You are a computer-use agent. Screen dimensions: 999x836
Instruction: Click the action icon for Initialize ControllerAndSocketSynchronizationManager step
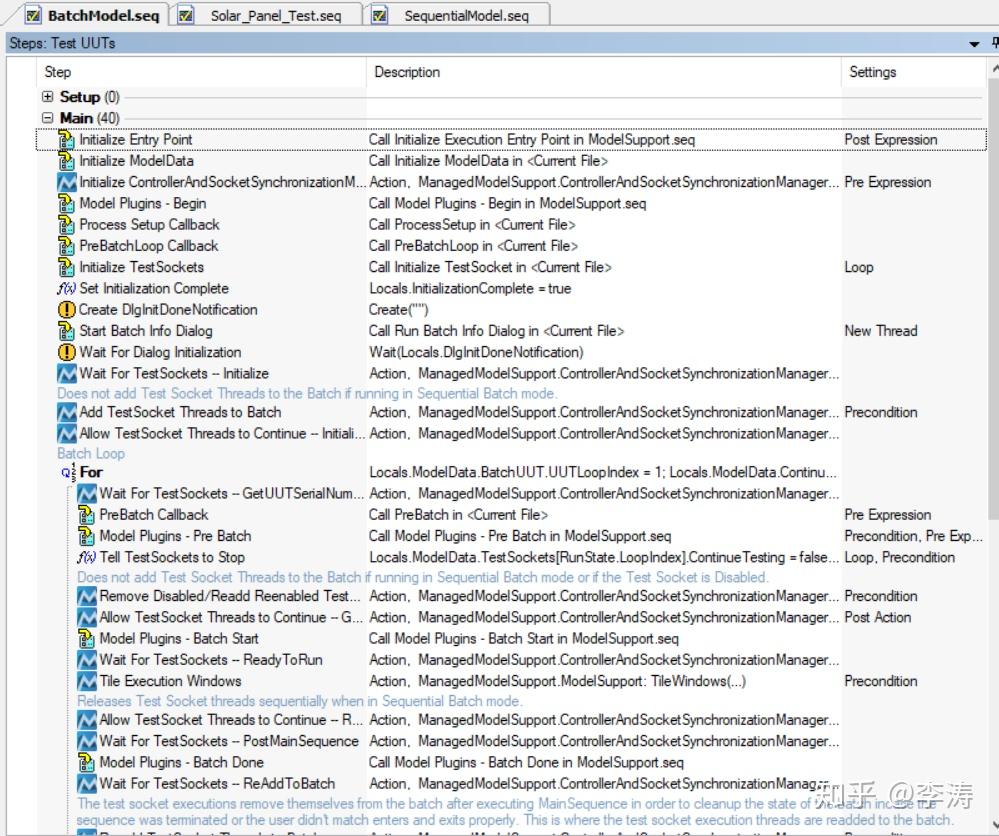(x=67, y=183)
